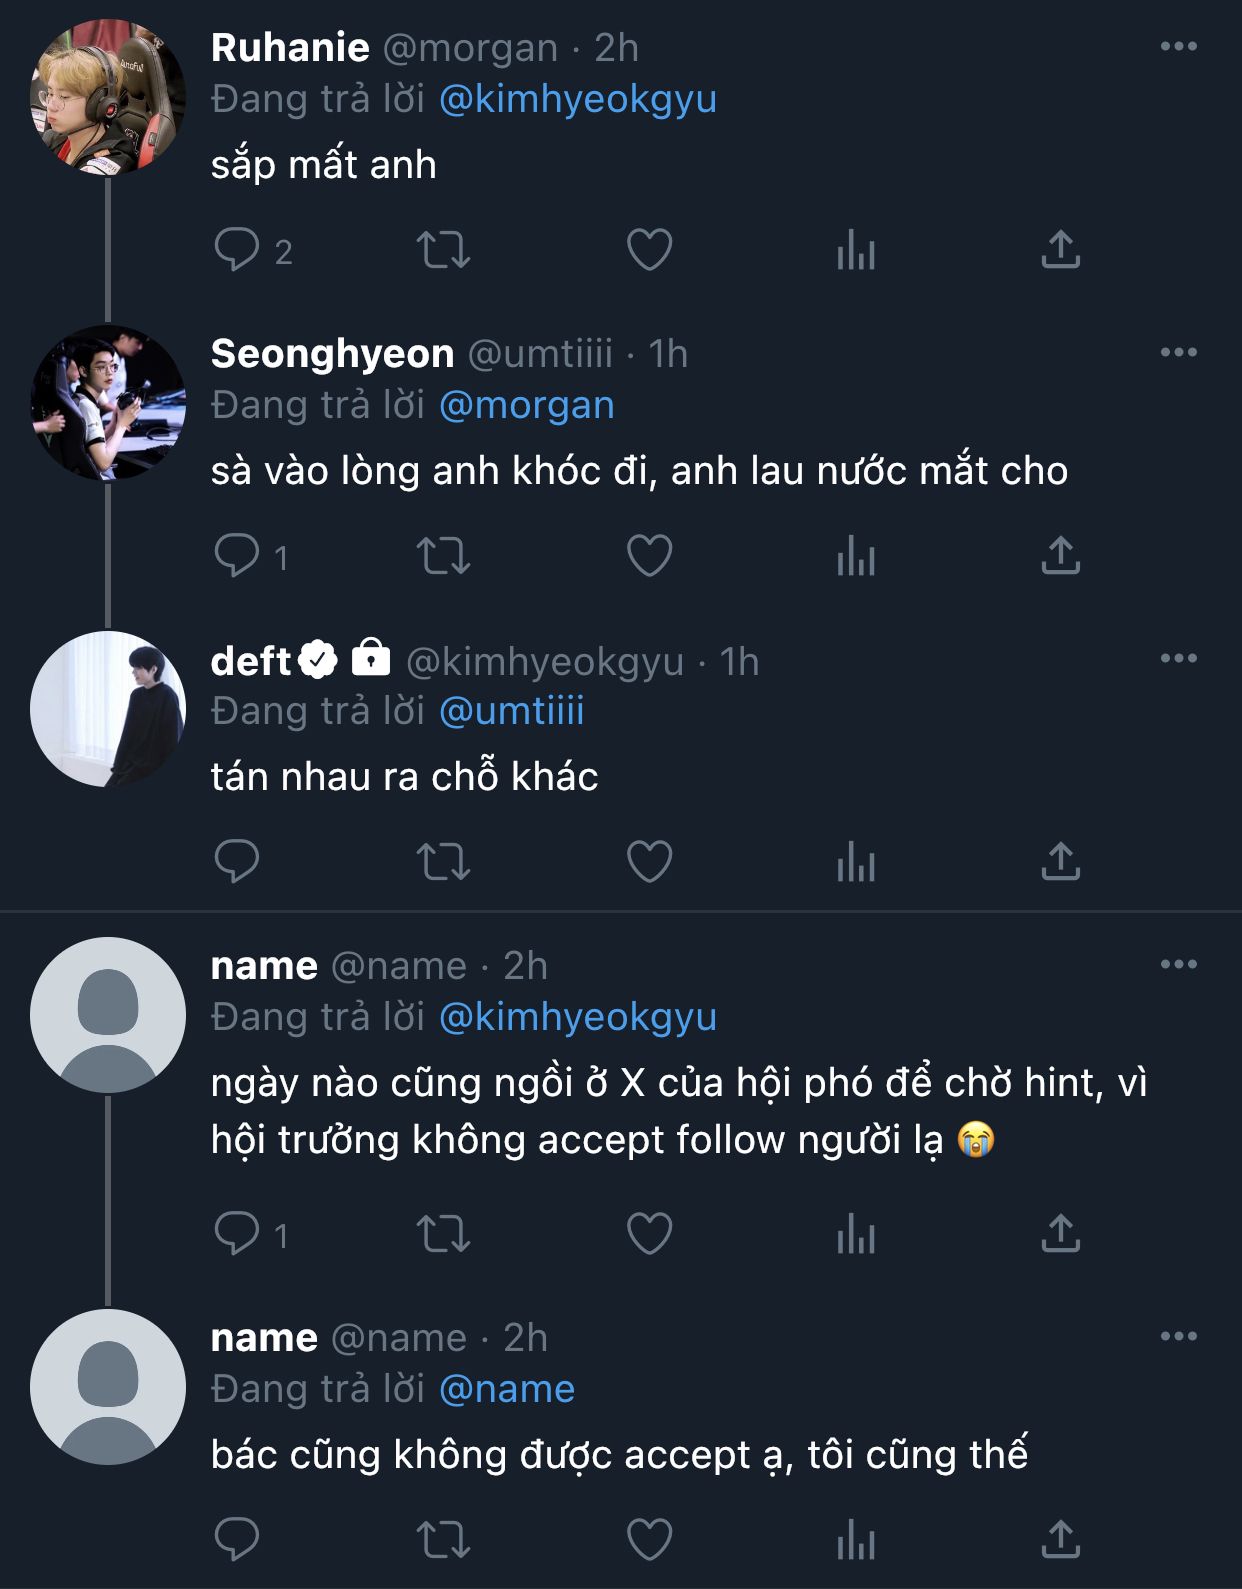Reply to the 'tán nhau ra chỗ khác' tweet
Viewport: 1242px width, 1589px height.
pyautogui.click(x=237, y=862)
